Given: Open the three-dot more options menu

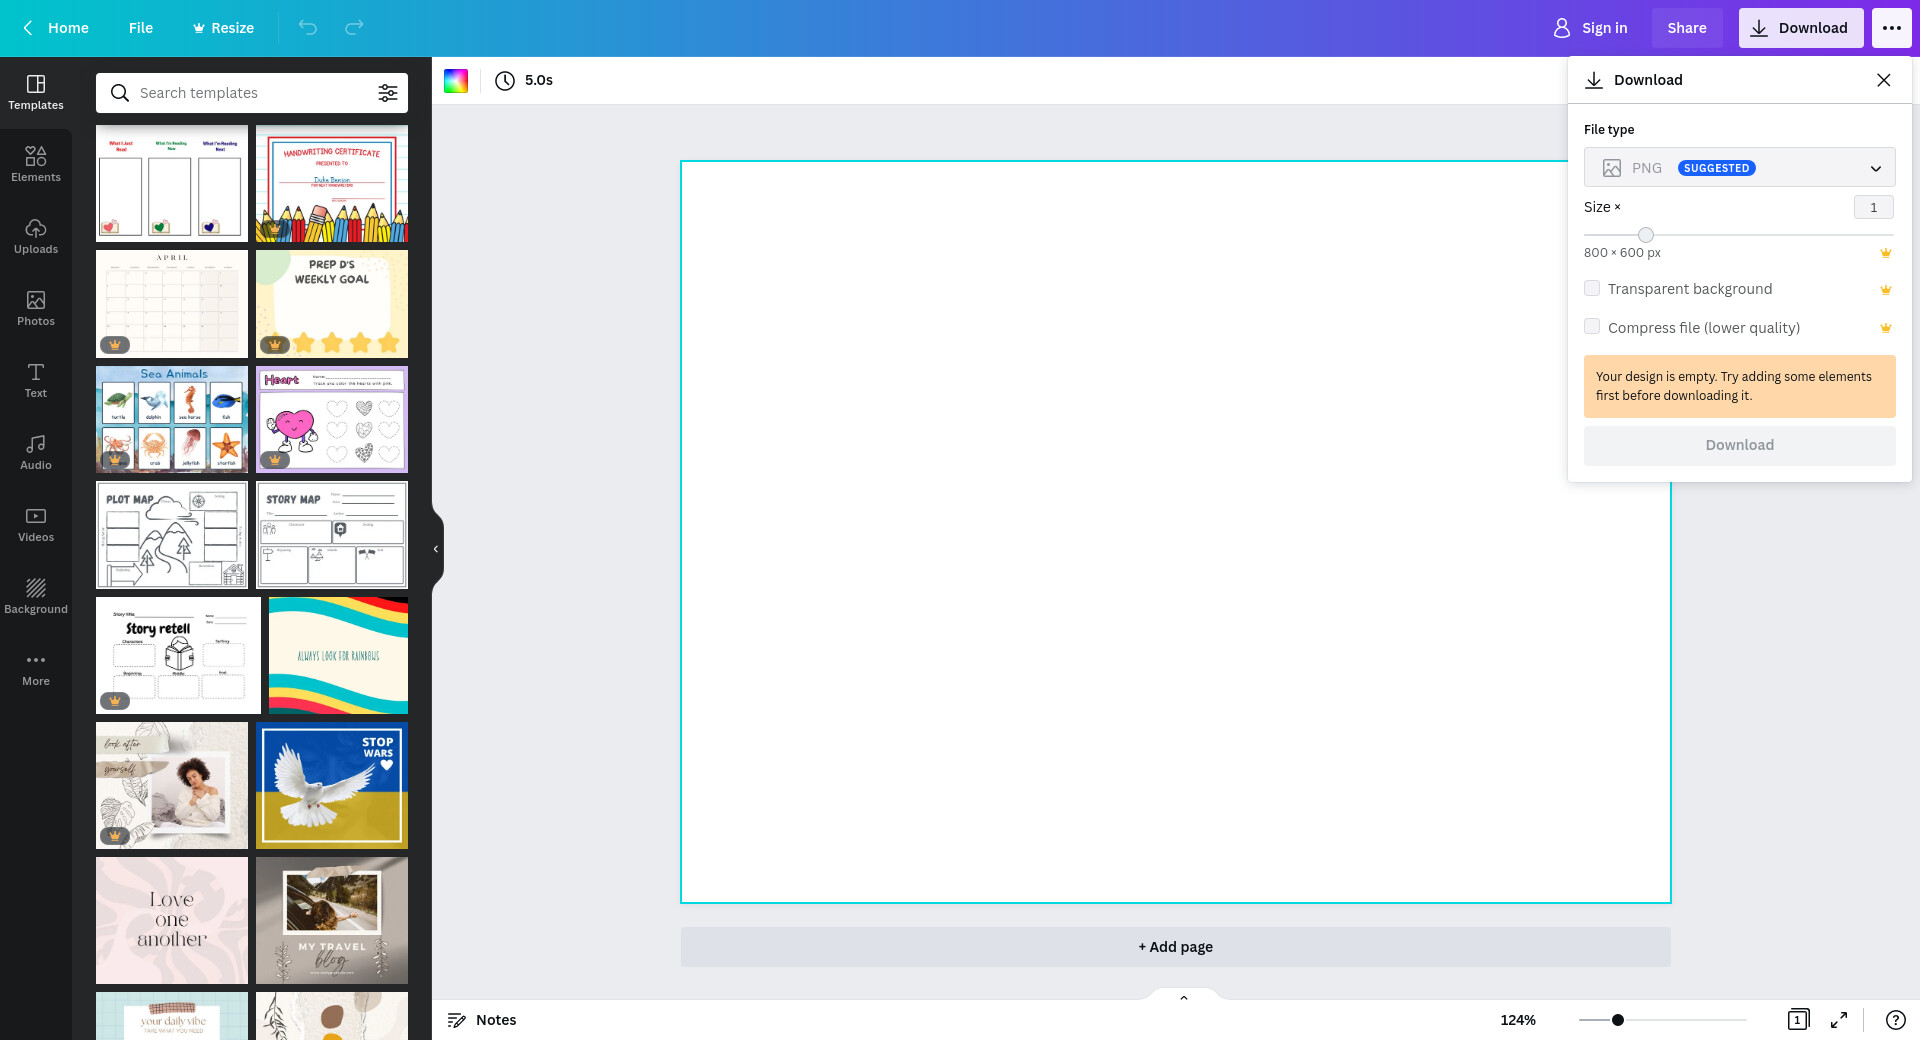Looking at the screenshot, I should click(x=1892, y=28).
